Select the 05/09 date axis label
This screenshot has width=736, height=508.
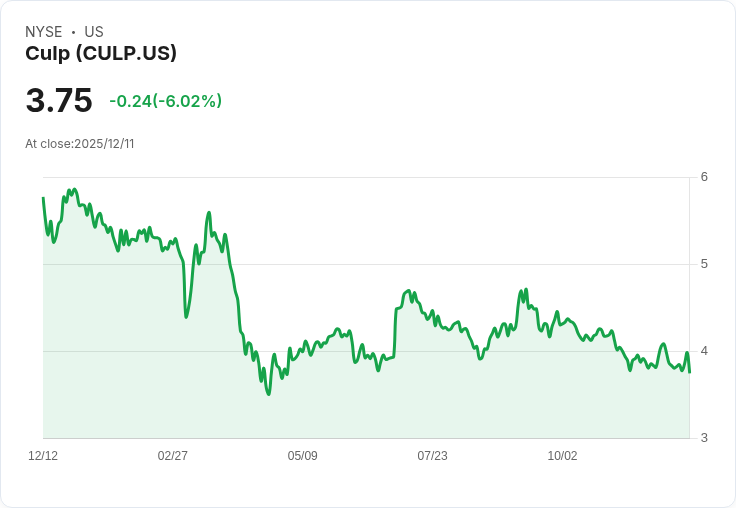coord(303,456)
